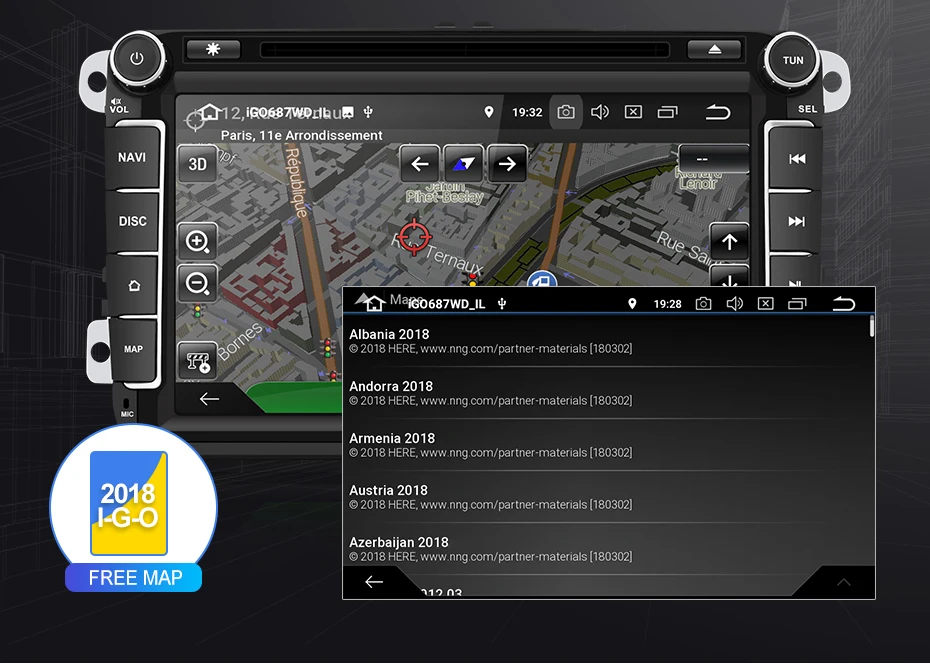Rotate the map left with the arrow button
The height and width of the screenshot is (664, 930).
420,164
